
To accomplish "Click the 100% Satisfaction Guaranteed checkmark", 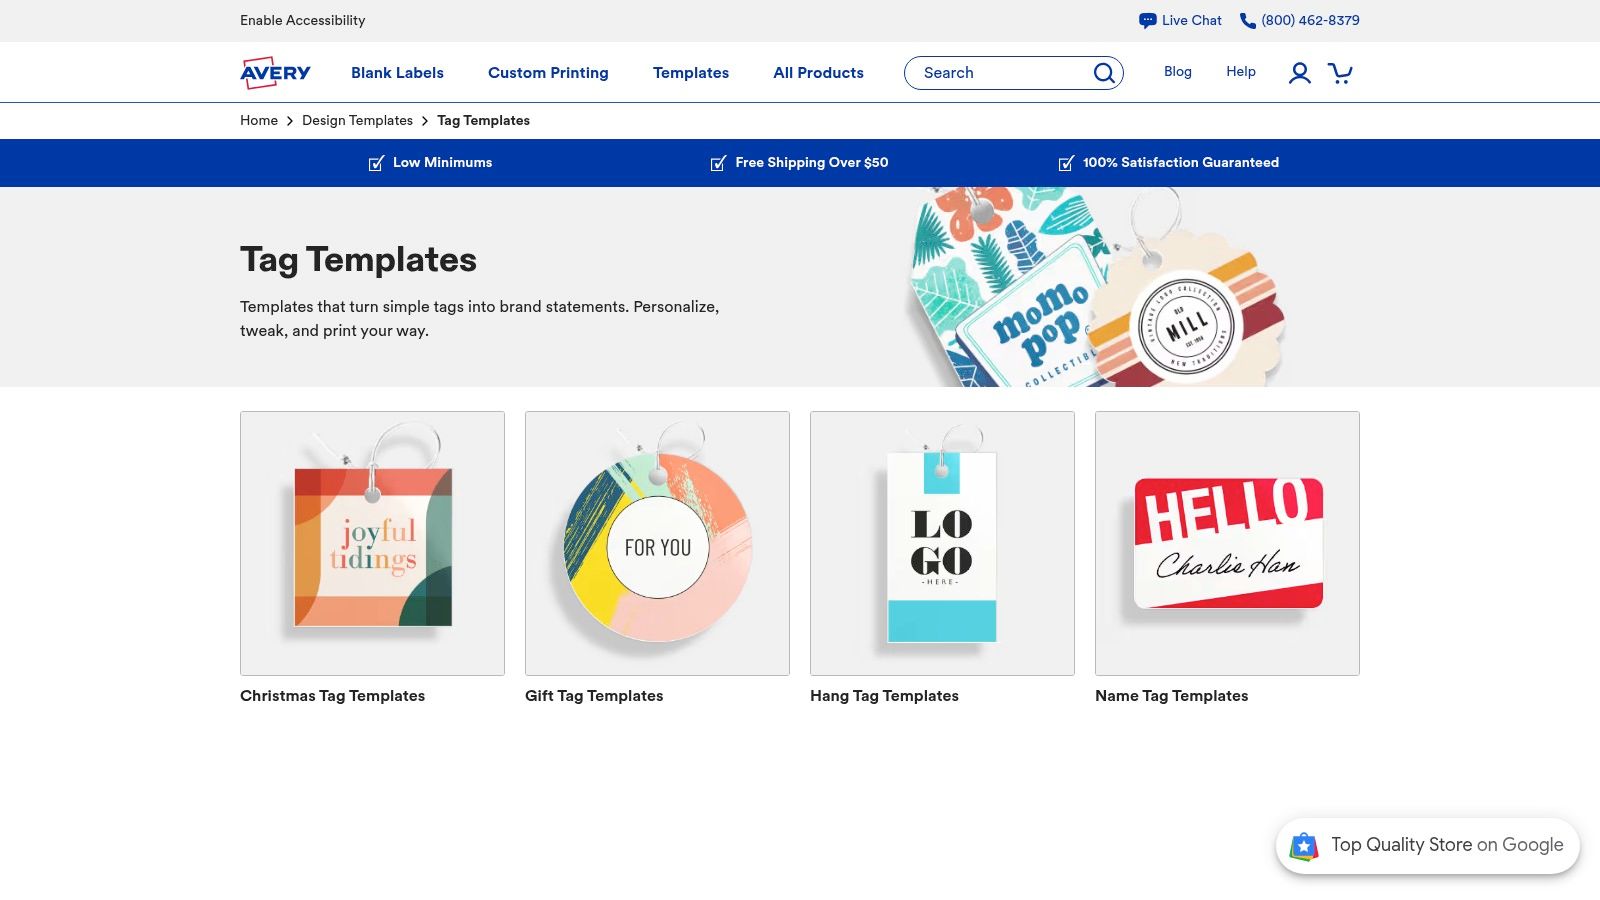I will [1066, 163].
